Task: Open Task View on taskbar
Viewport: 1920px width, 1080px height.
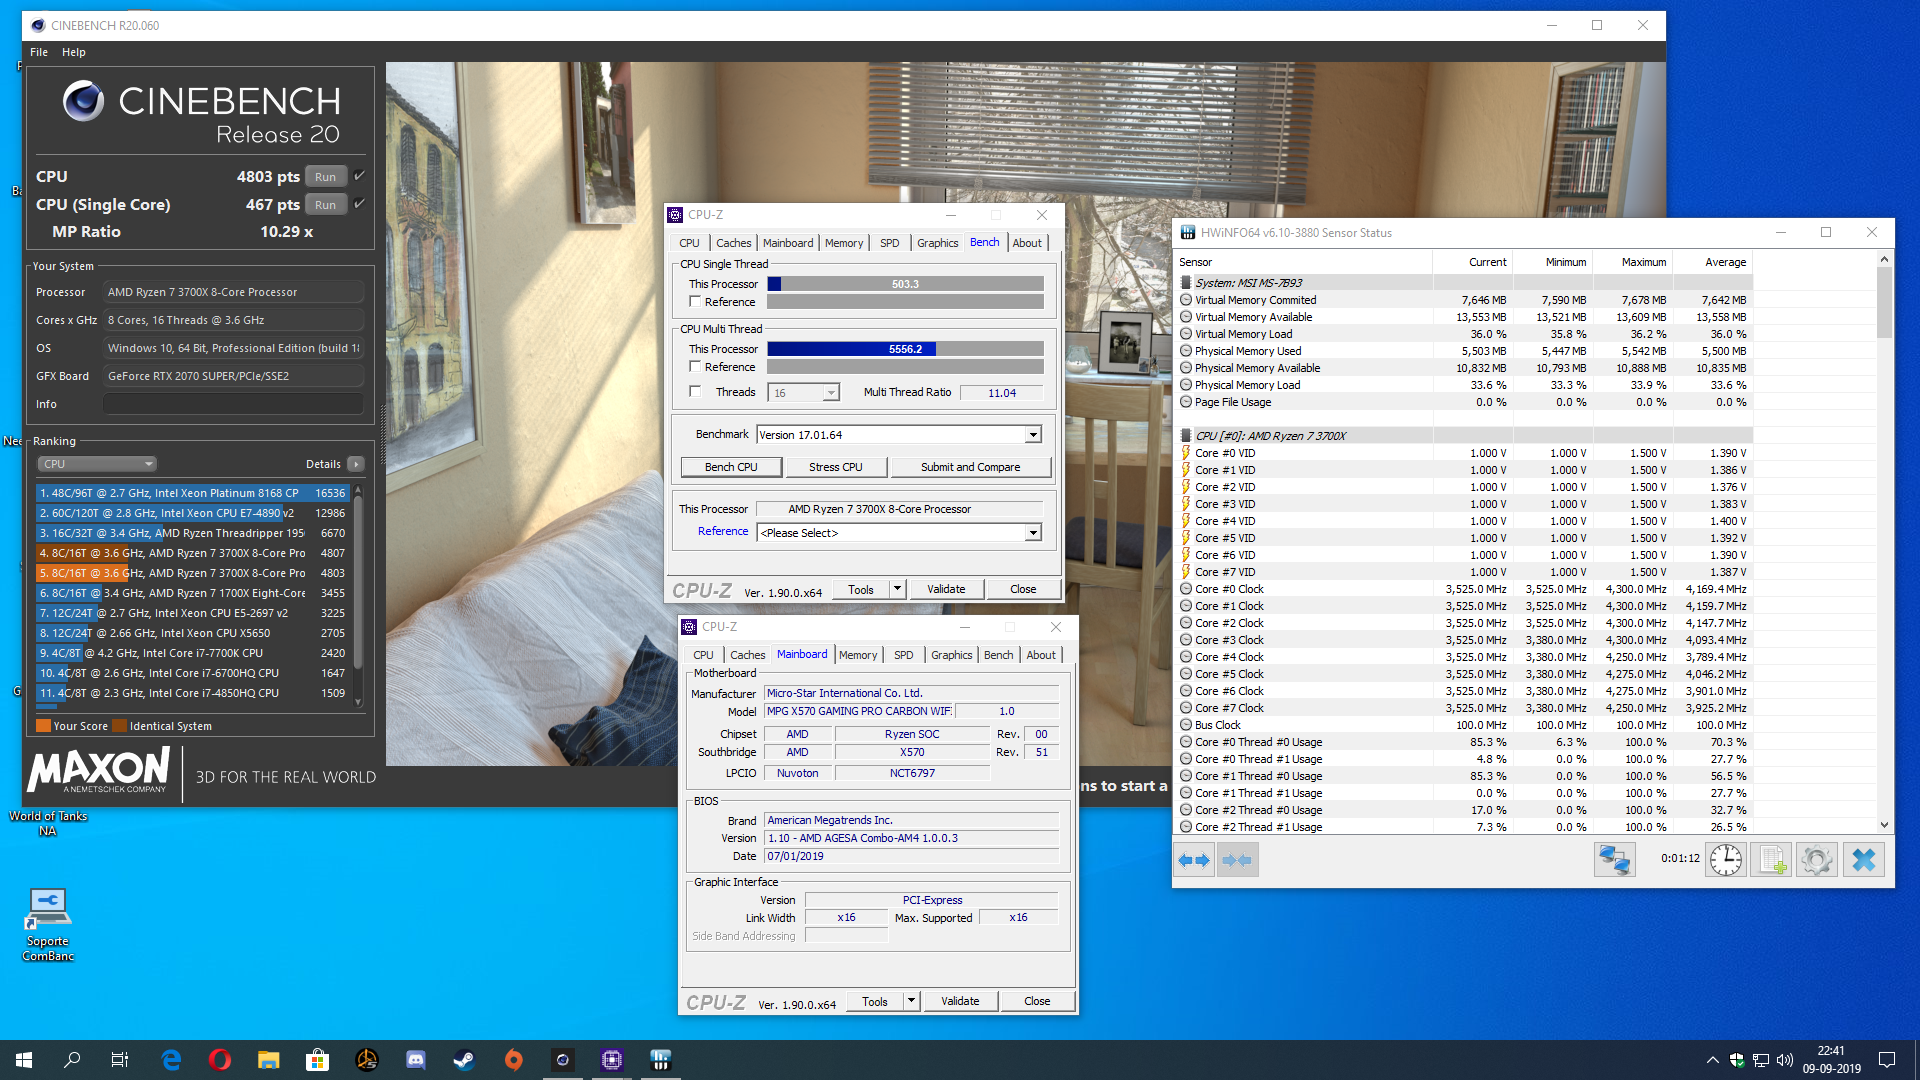Action: (120, 1060)
